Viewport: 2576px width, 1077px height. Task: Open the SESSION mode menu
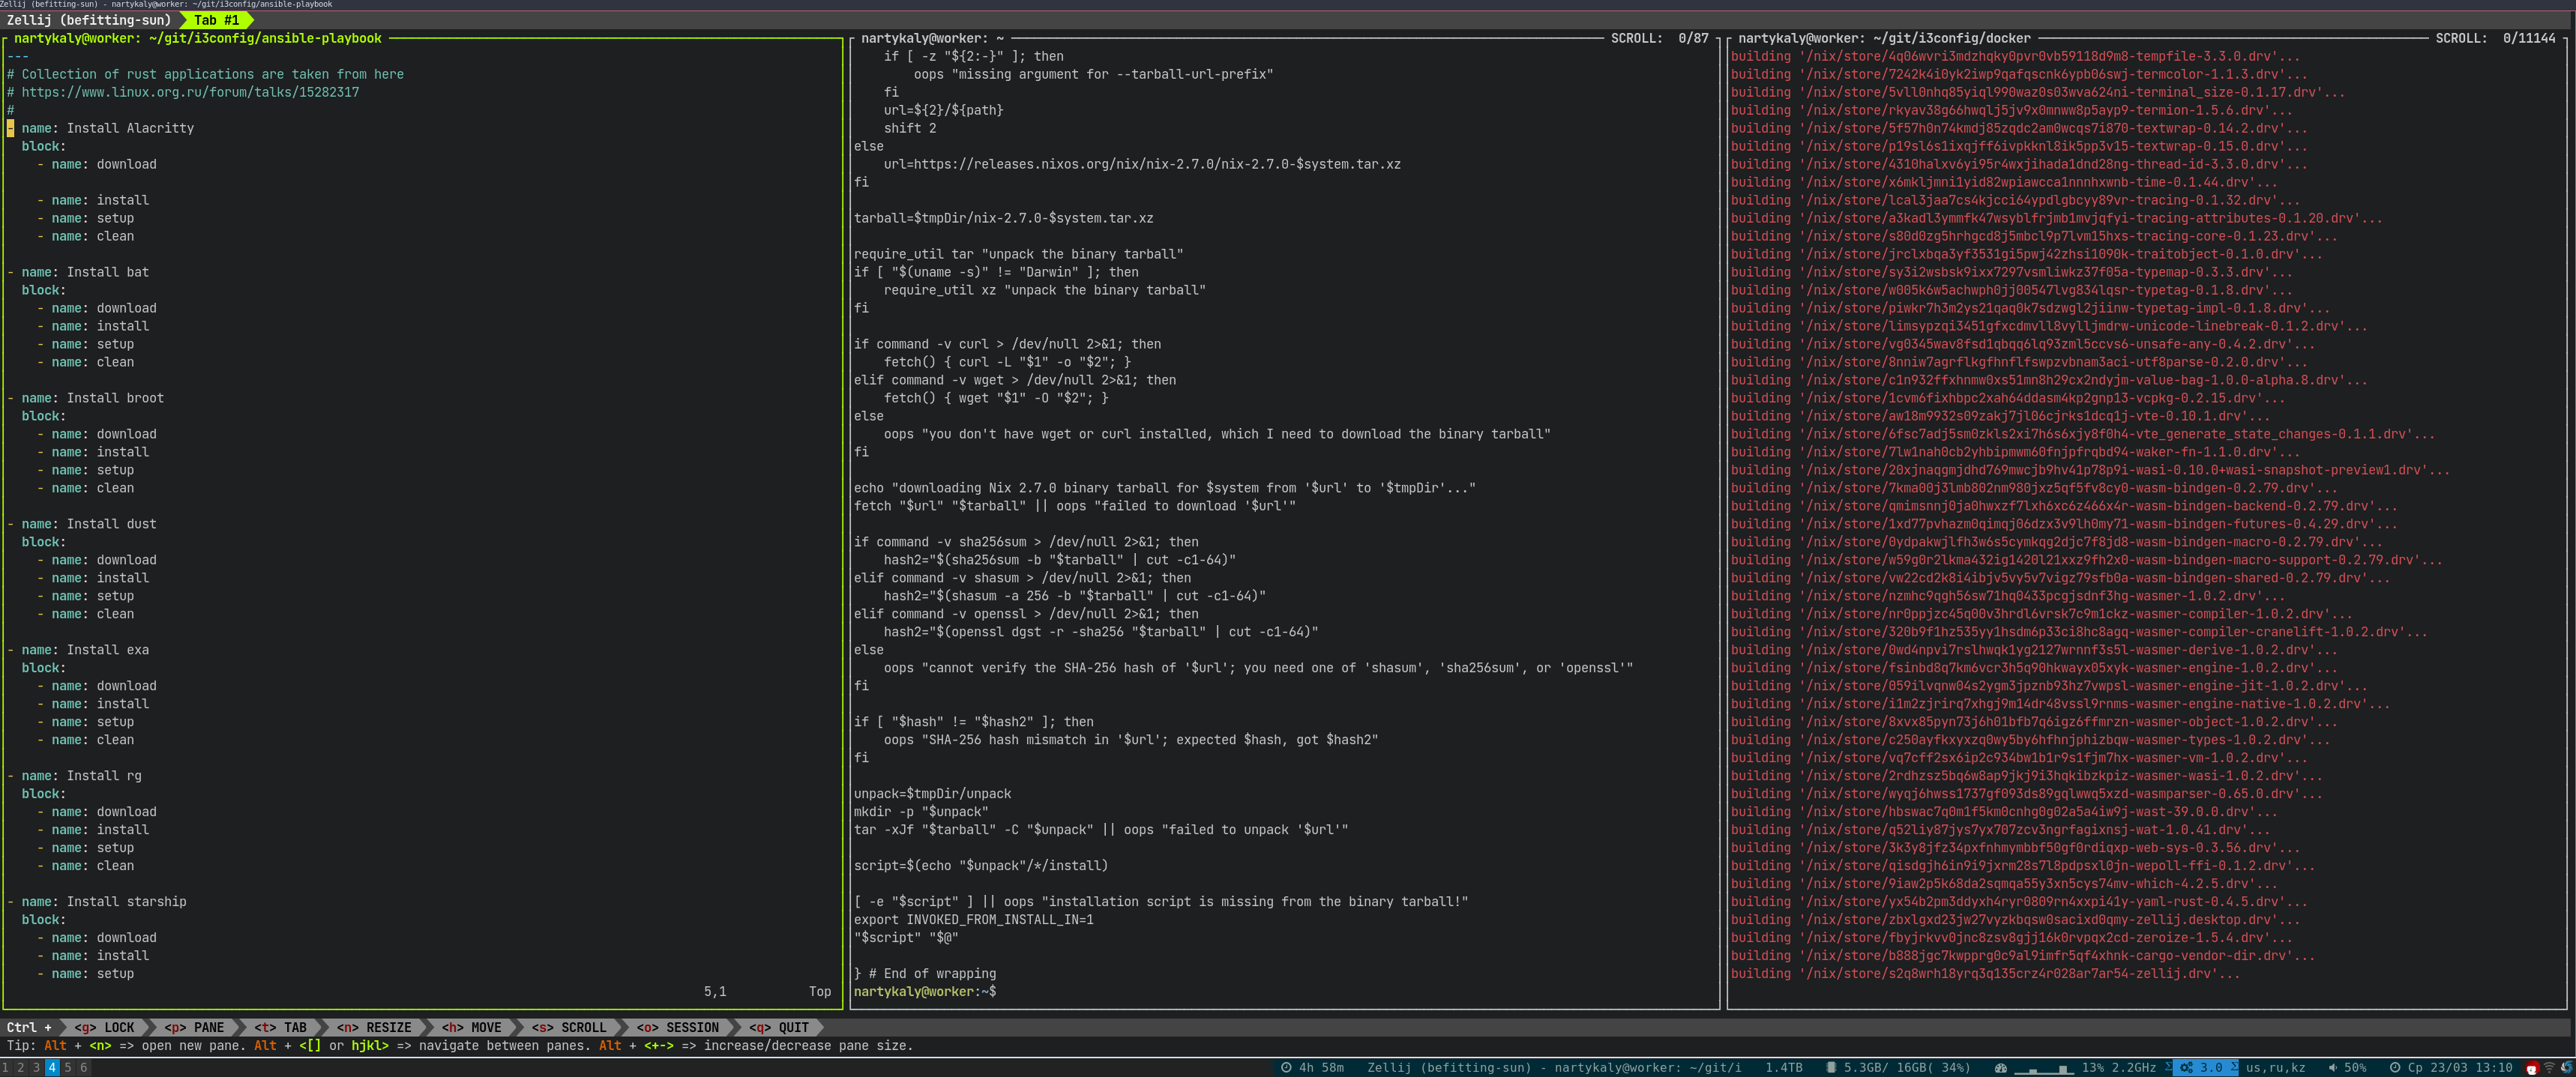[677, 1028]
